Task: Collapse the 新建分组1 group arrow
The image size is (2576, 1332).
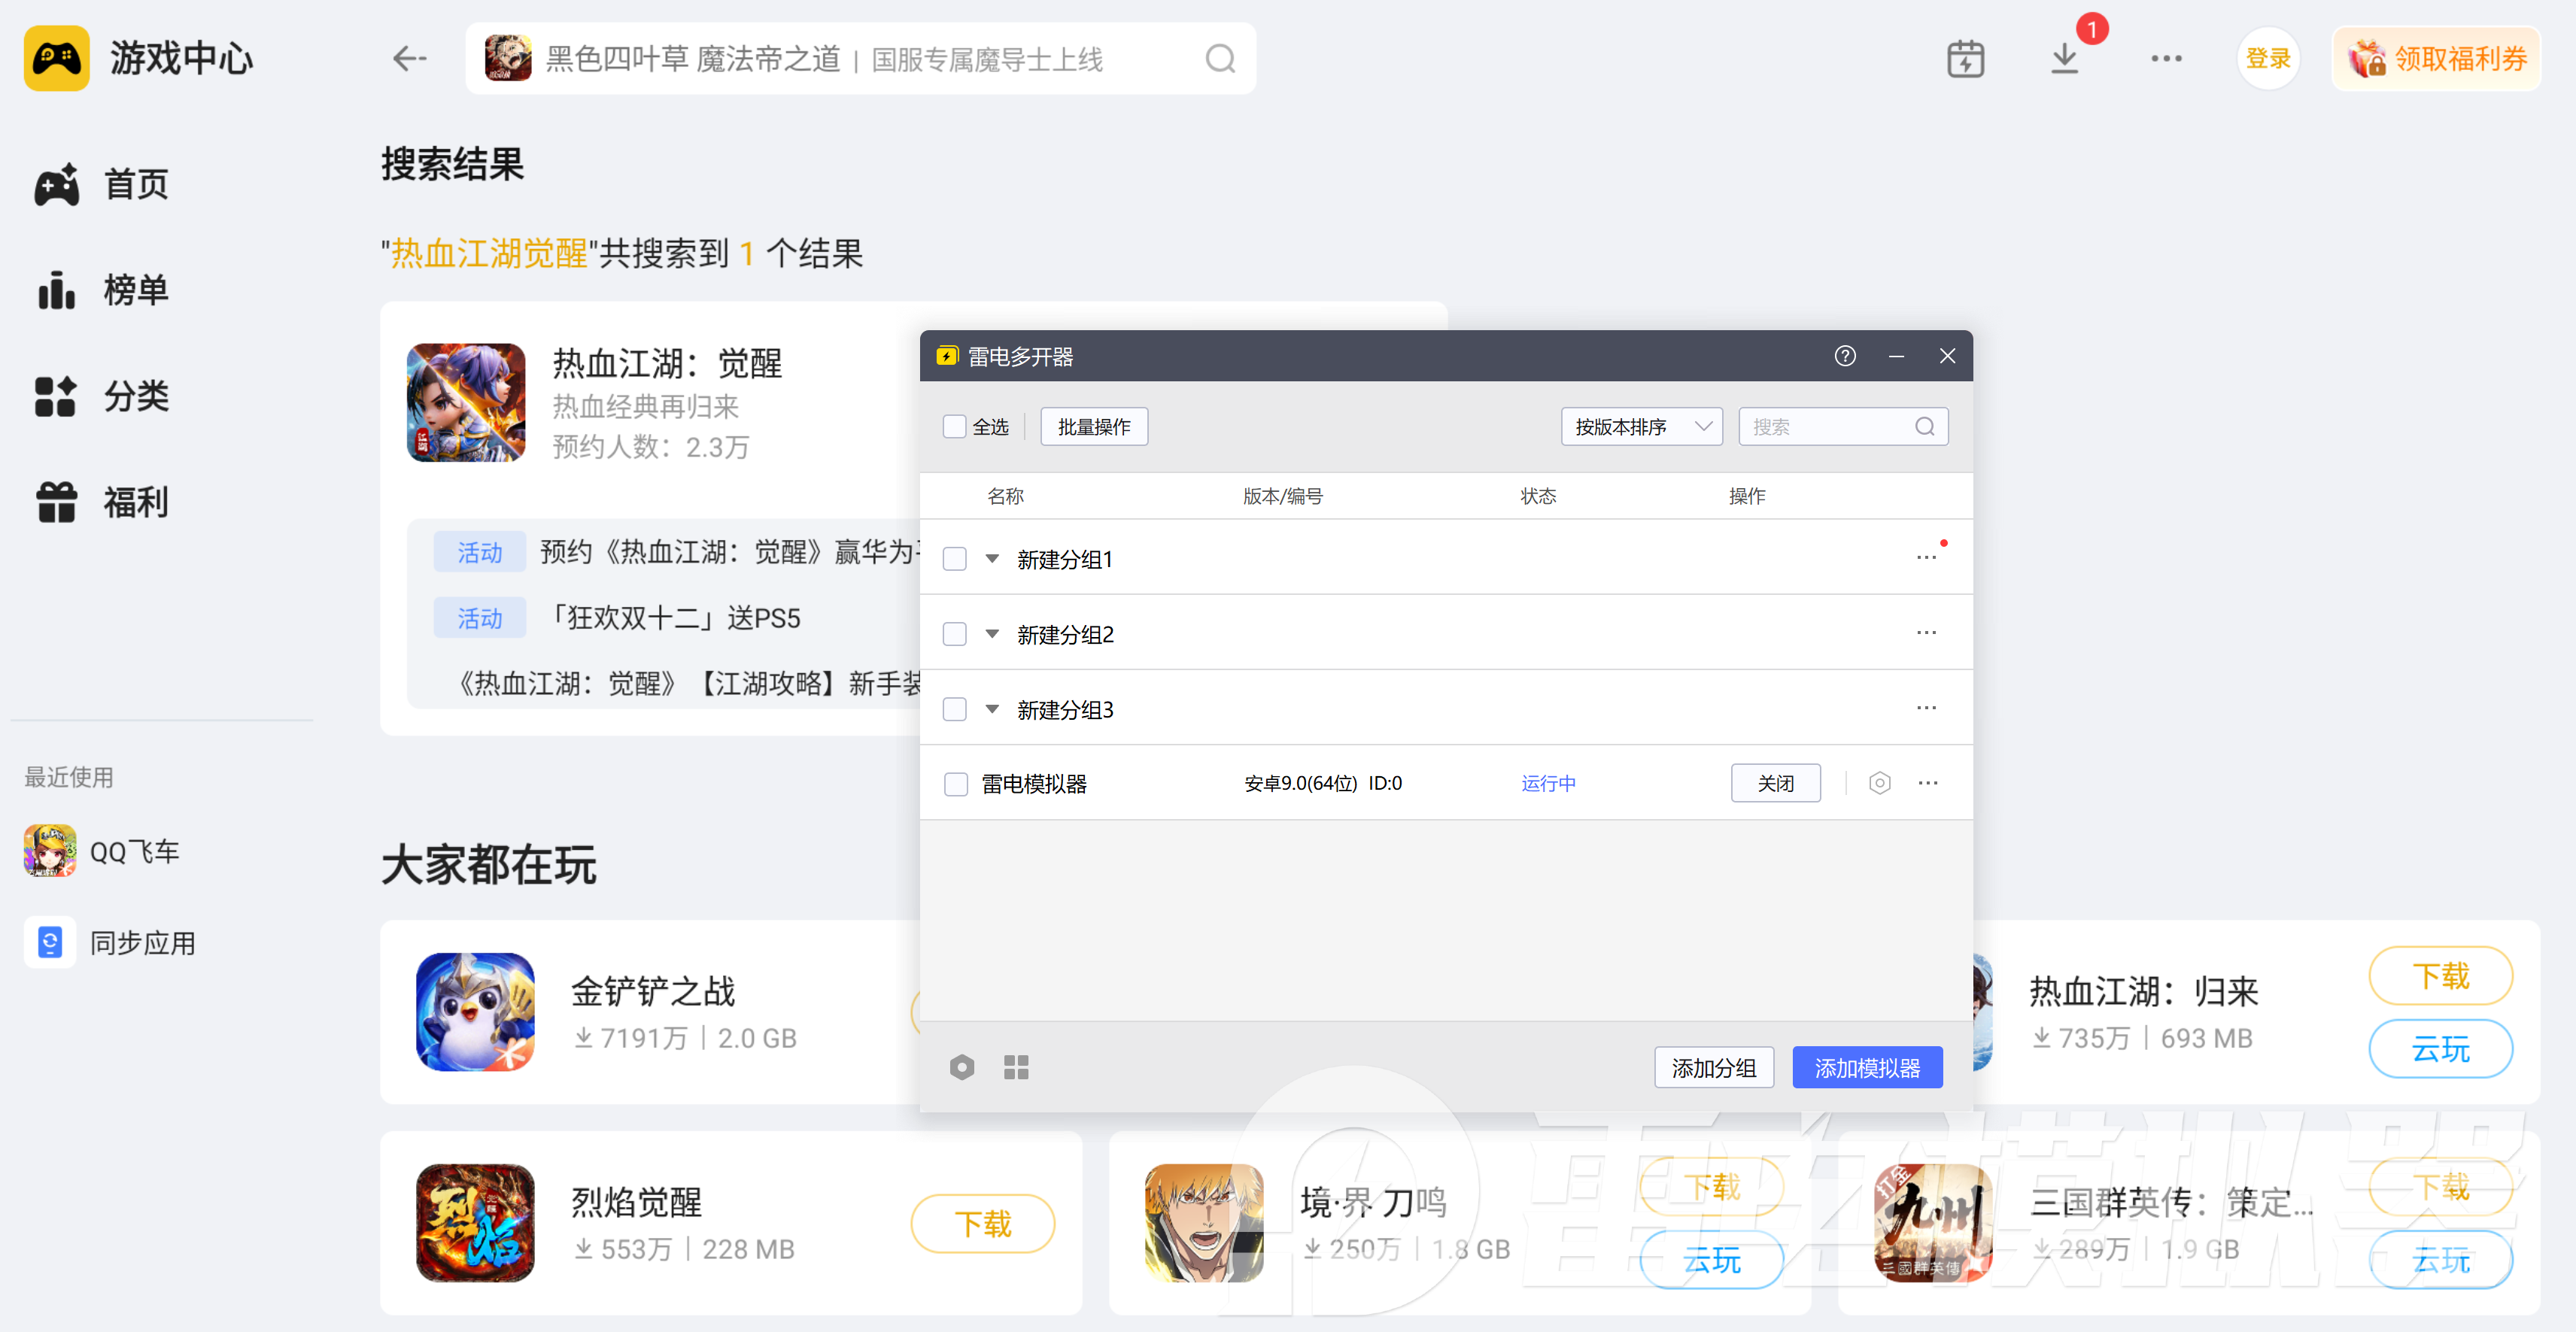Action: 992,559
